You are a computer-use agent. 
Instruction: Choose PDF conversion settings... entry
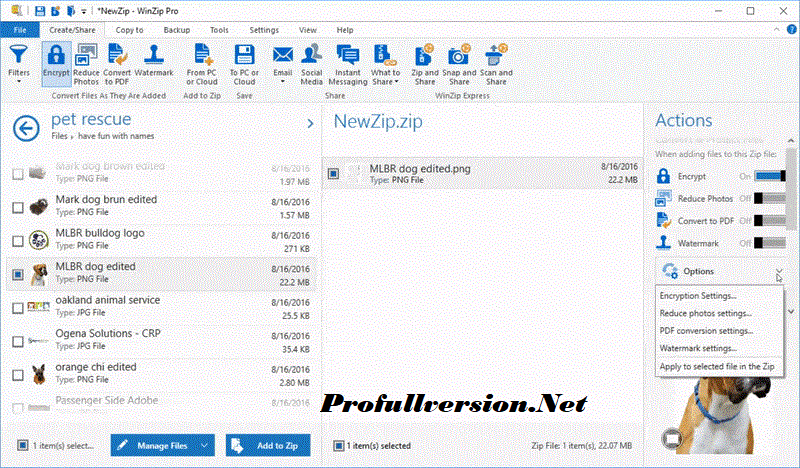tap(719, 331)
